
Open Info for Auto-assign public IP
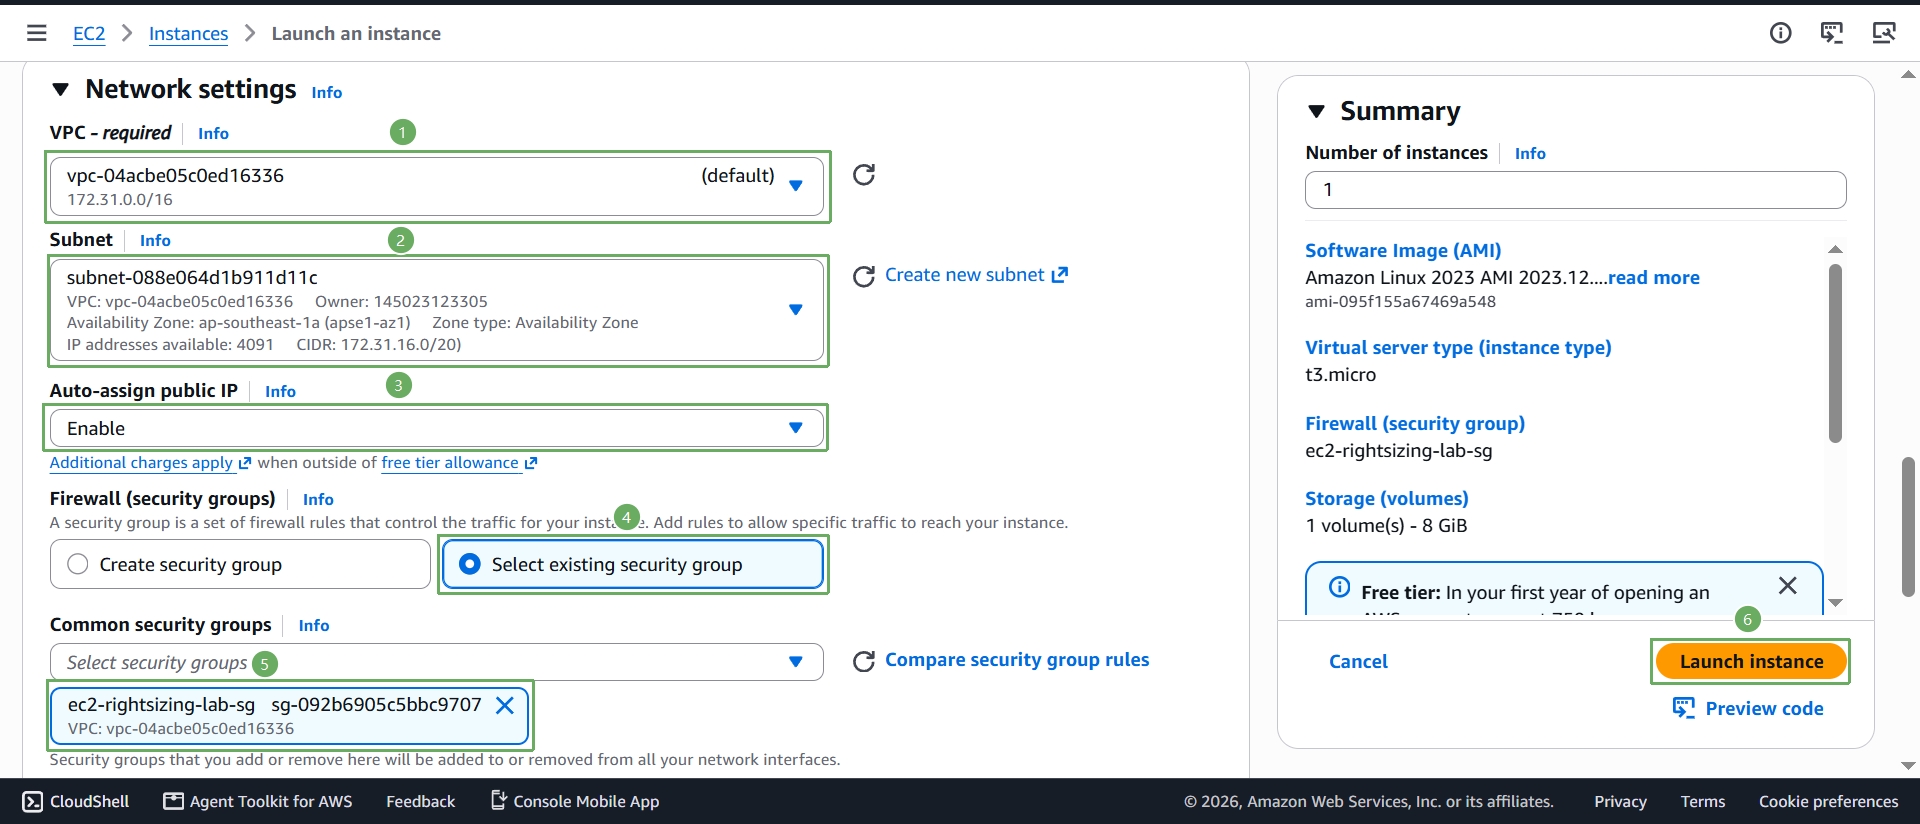click(280, 391)
